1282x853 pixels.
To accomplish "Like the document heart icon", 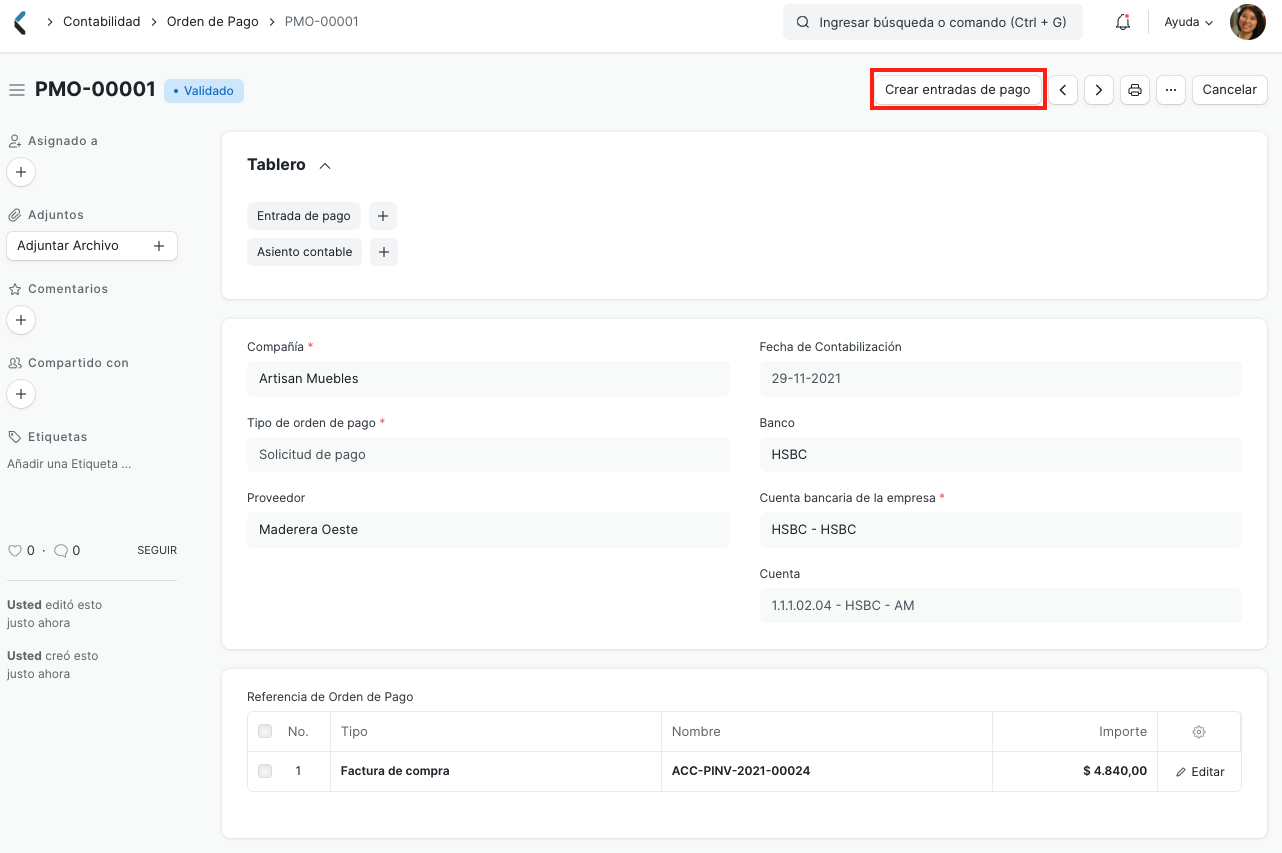I will coord(14,551).
